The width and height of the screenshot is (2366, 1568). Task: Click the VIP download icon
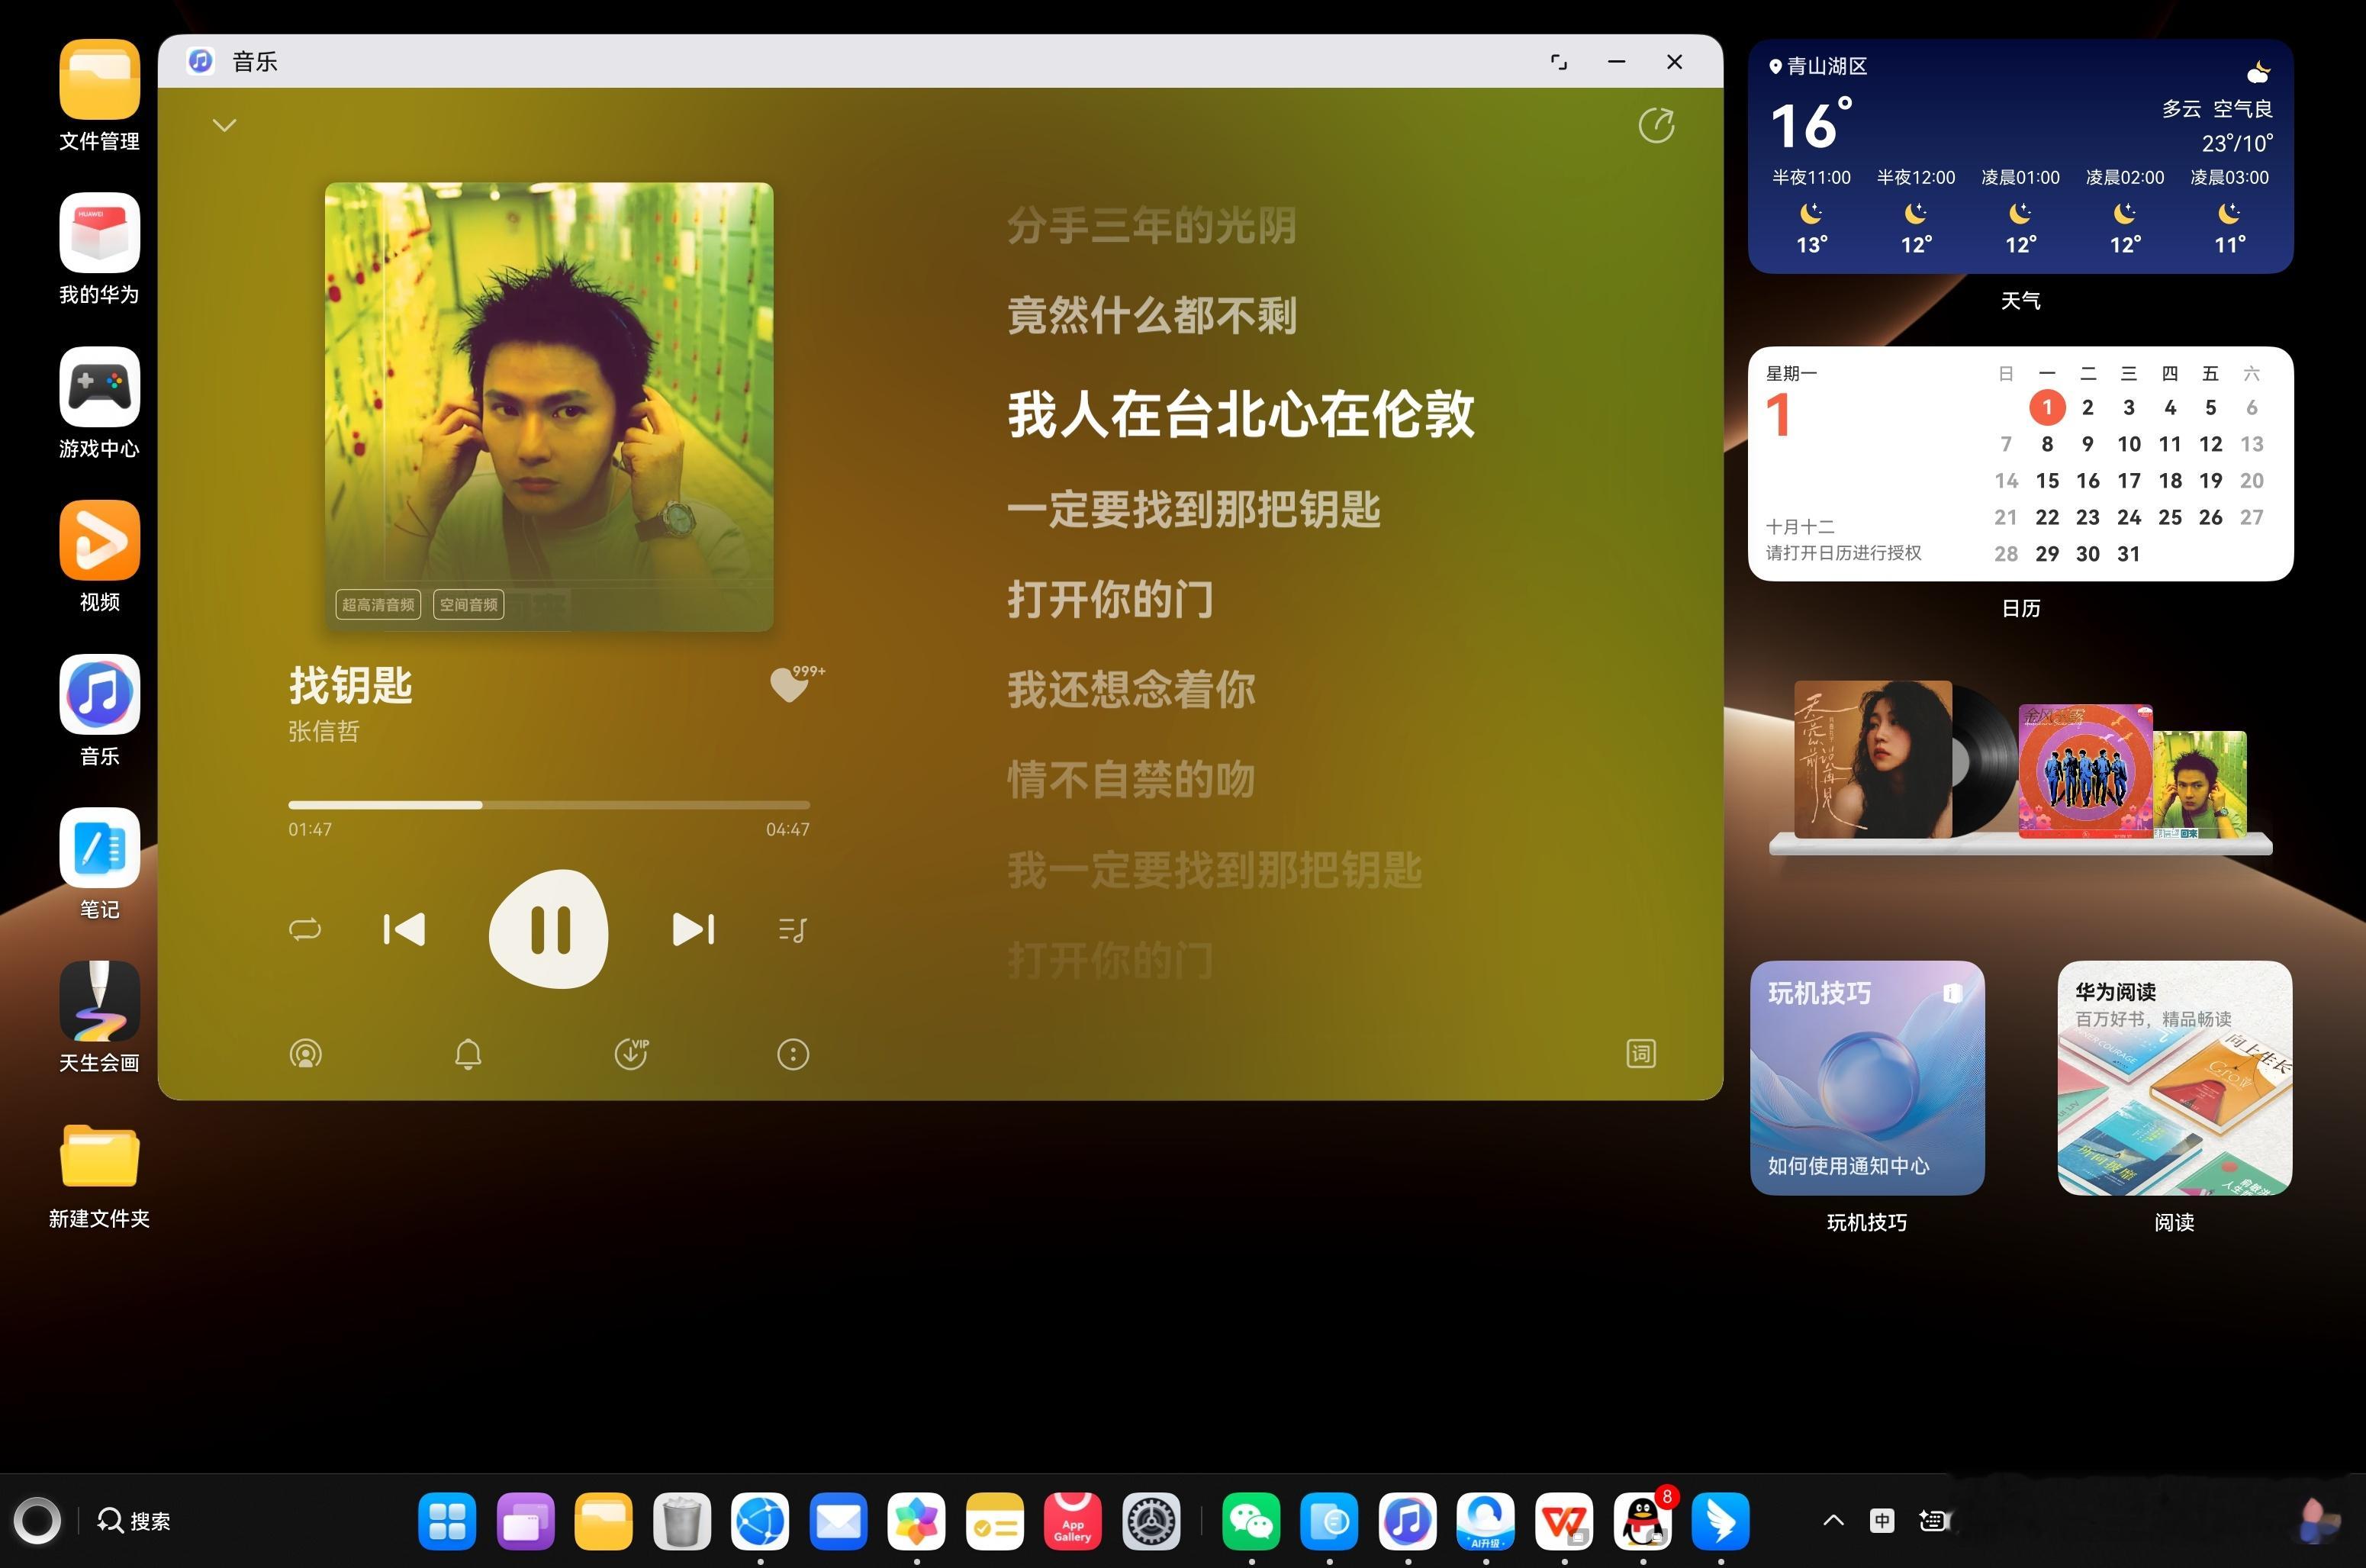[x=631, y=1053]
